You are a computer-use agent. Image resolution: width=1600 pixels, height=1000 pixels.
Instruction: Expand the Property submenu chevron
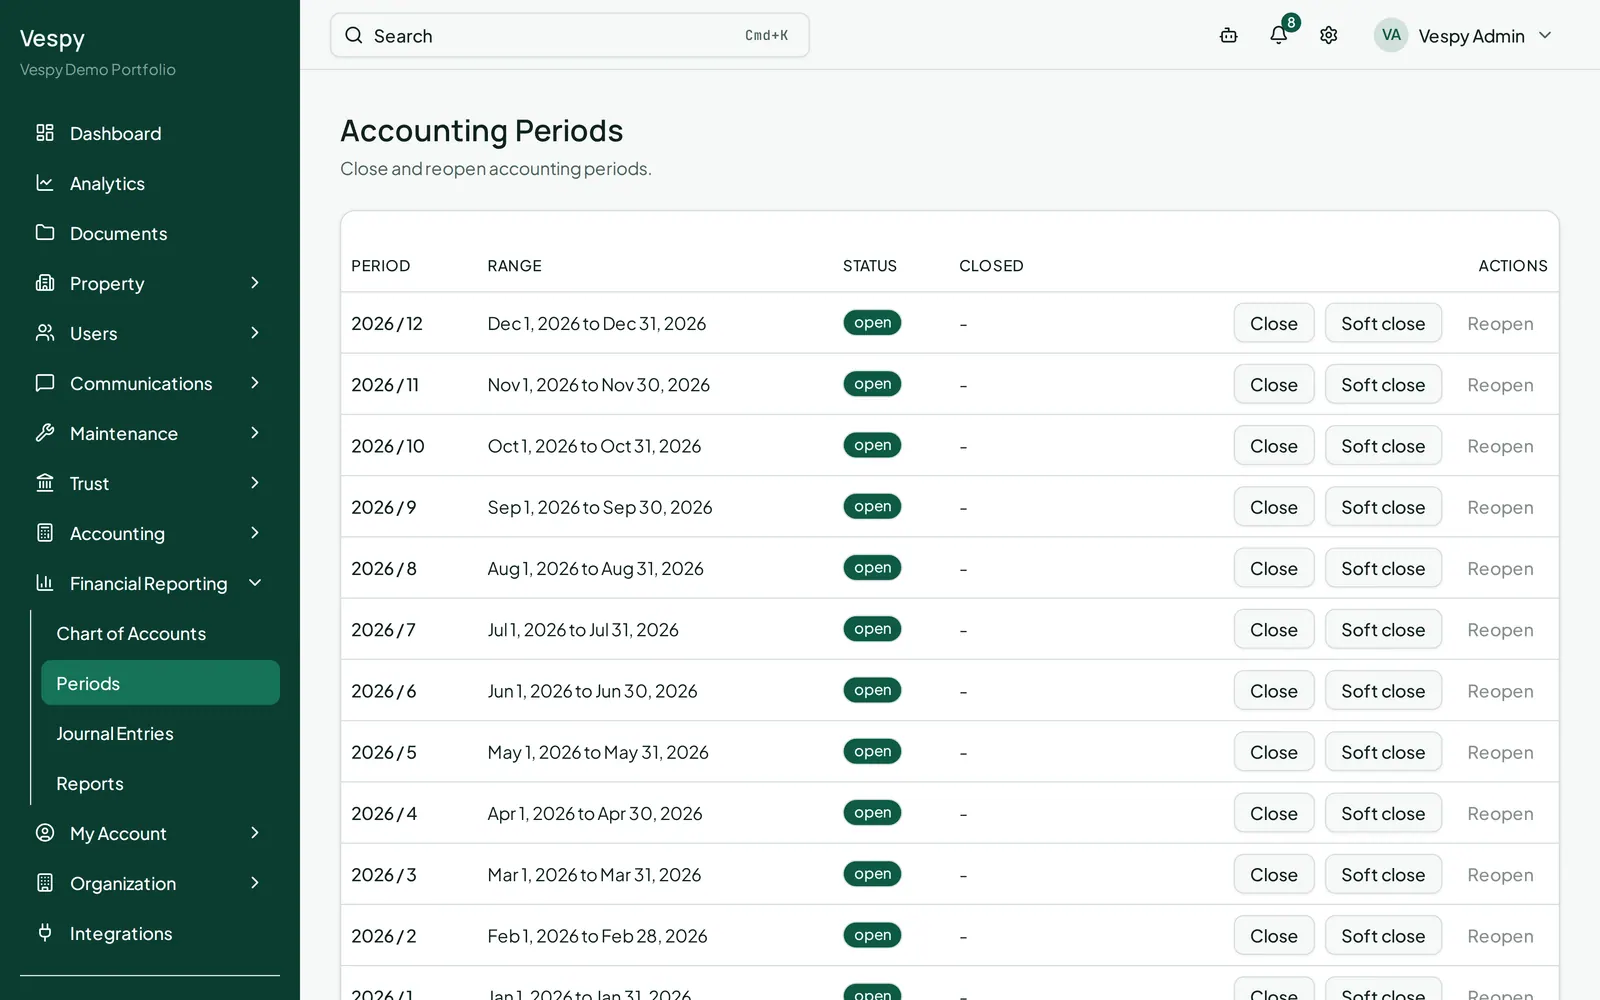(255, 283)
